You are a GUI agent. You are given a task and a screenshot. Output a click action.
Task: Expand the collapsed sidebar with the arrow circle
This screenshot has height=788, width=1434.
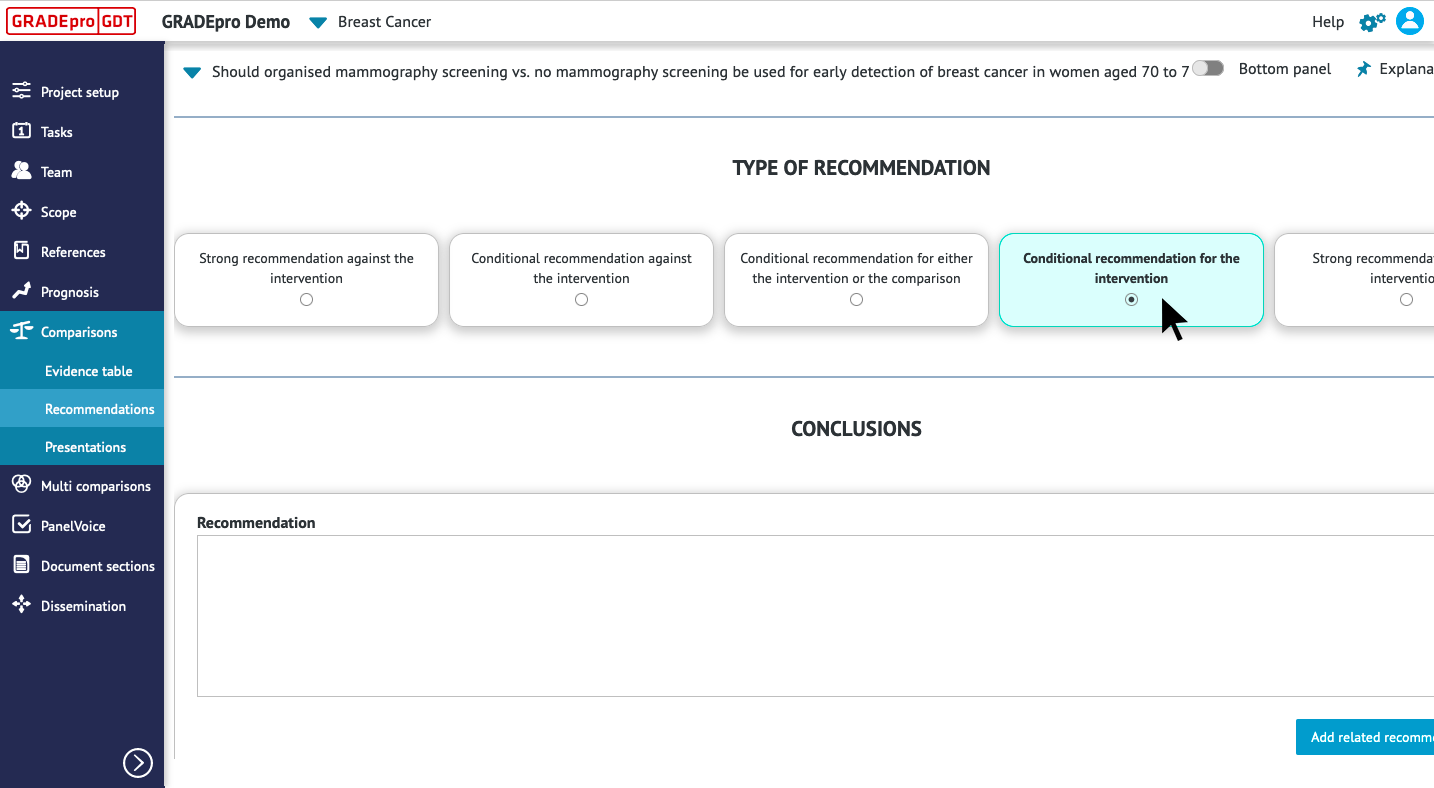pos(138,763)
